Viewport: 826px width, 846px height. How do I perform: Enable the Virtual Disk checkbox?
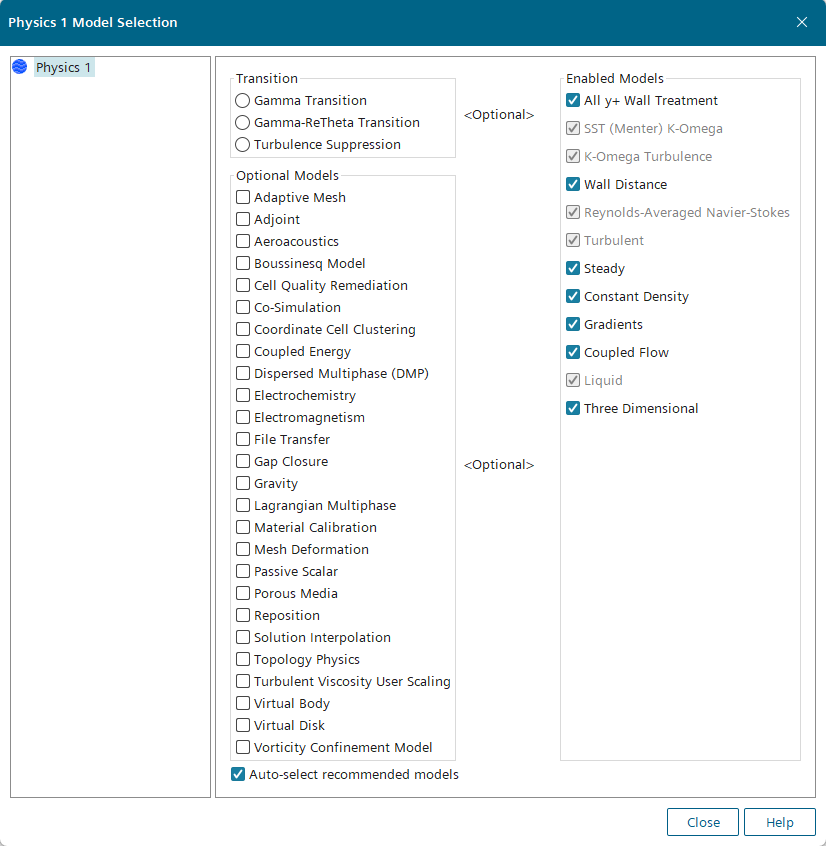coord(243,726)
